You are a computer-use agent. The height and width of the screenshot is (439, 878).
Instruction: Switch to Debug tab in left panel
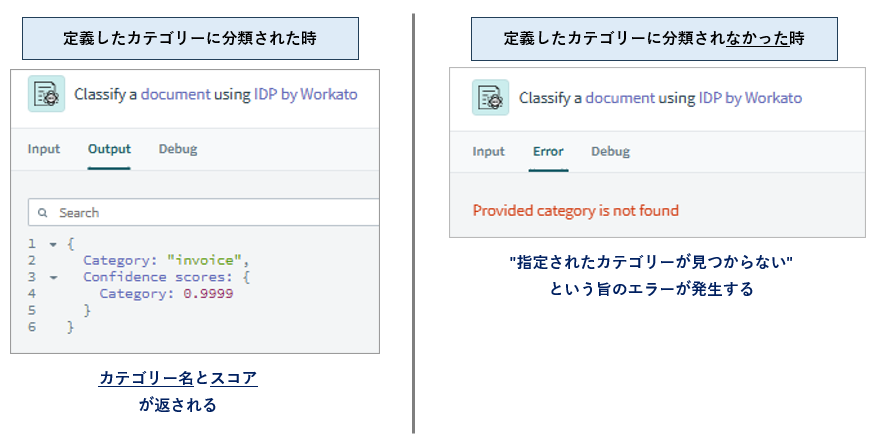(x=178, y=149)
